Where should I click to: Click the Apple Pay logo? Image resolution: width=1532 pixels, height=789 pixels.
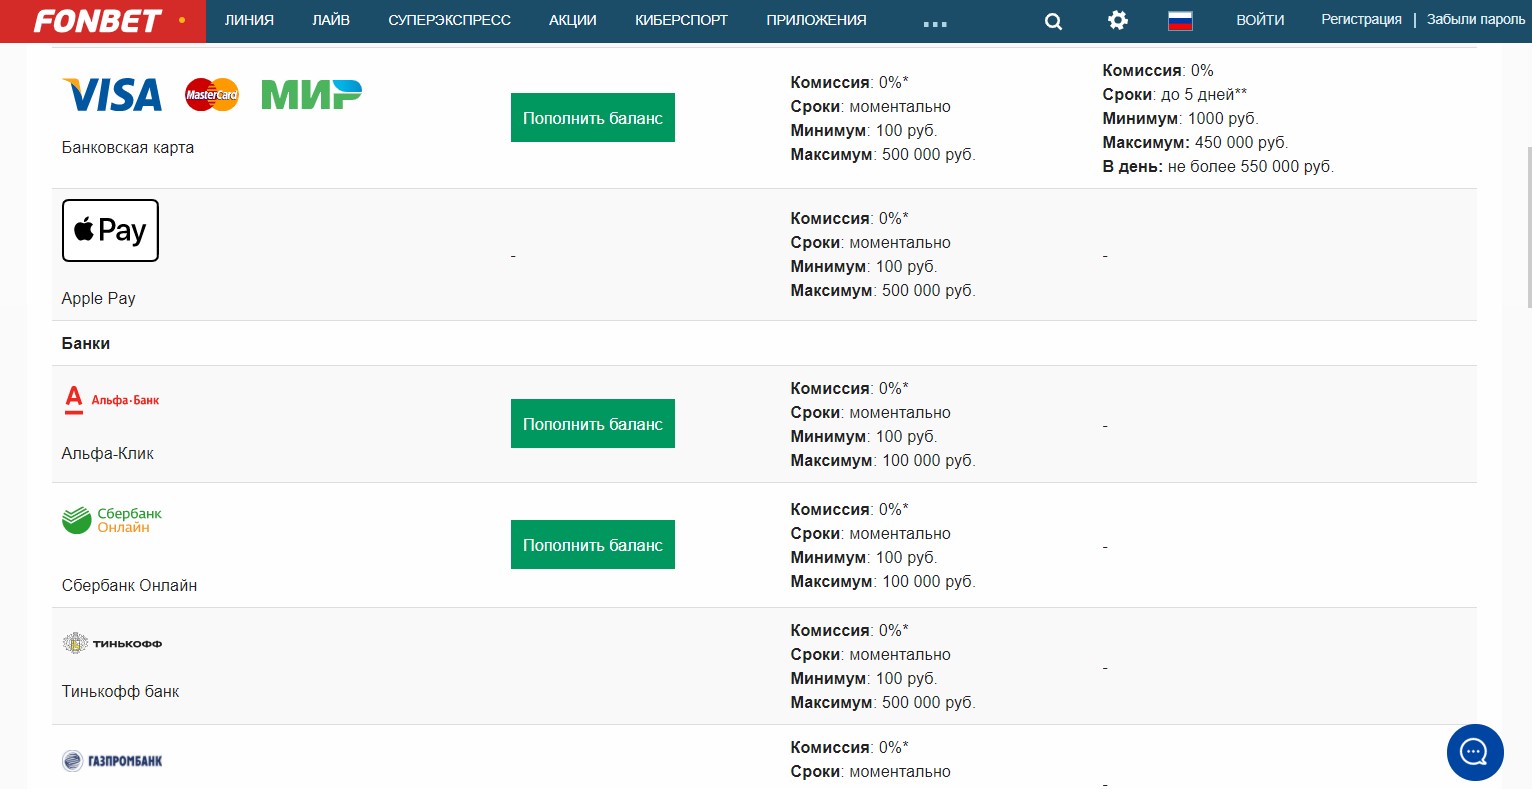tap(110, 230)
